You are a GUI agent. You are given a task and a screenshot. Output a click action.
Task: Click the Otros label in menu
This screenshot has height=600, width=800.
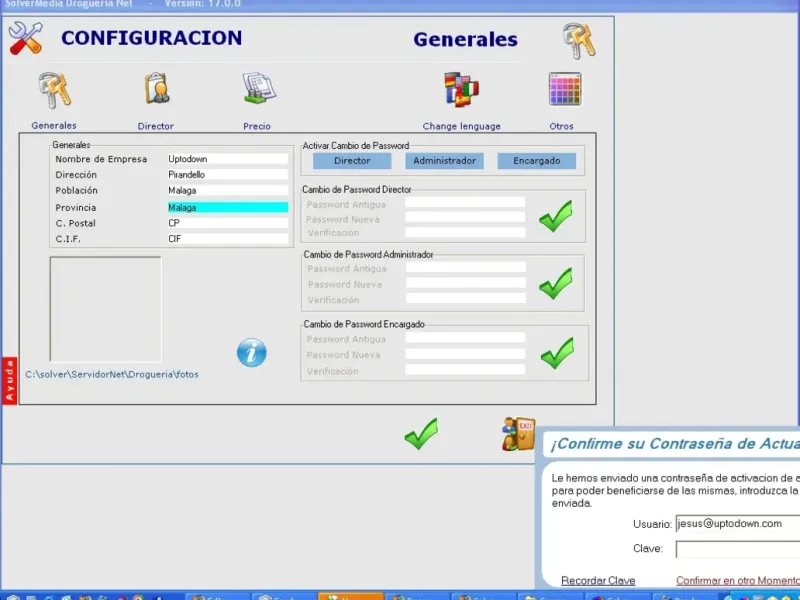[x=561, y=126]
